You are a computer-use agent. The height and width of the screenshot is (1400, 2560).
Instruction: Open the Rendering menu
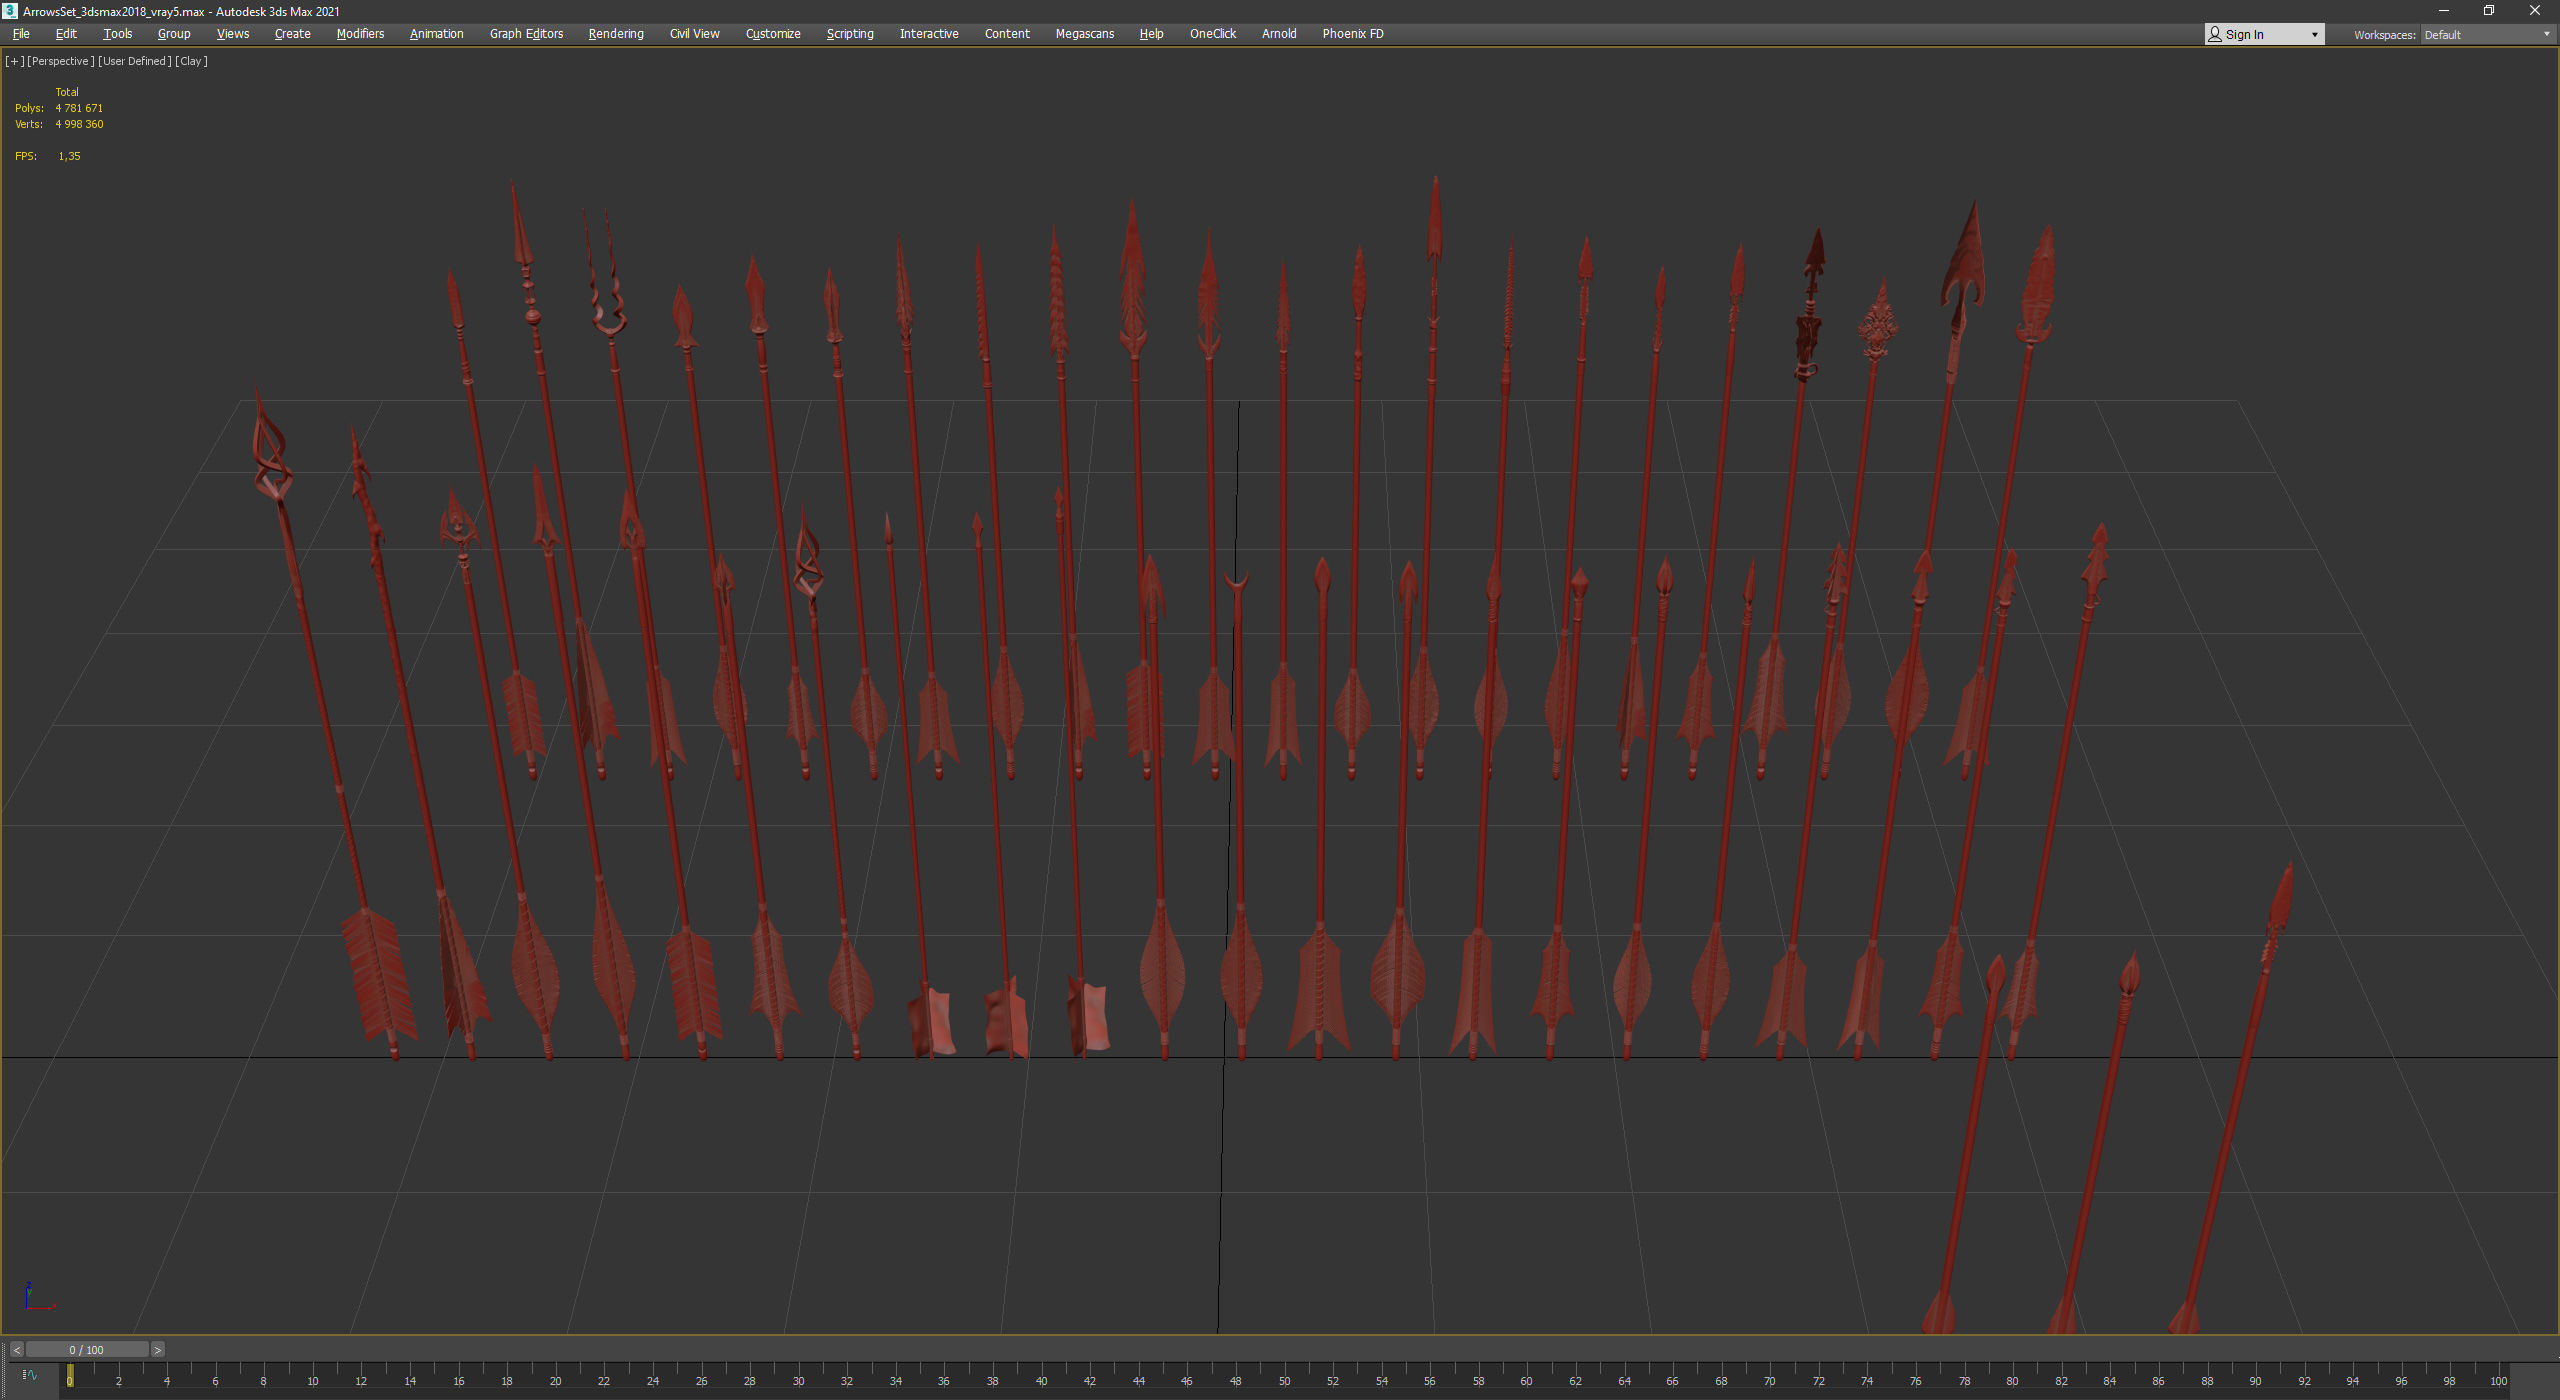(x=615, y=34)
